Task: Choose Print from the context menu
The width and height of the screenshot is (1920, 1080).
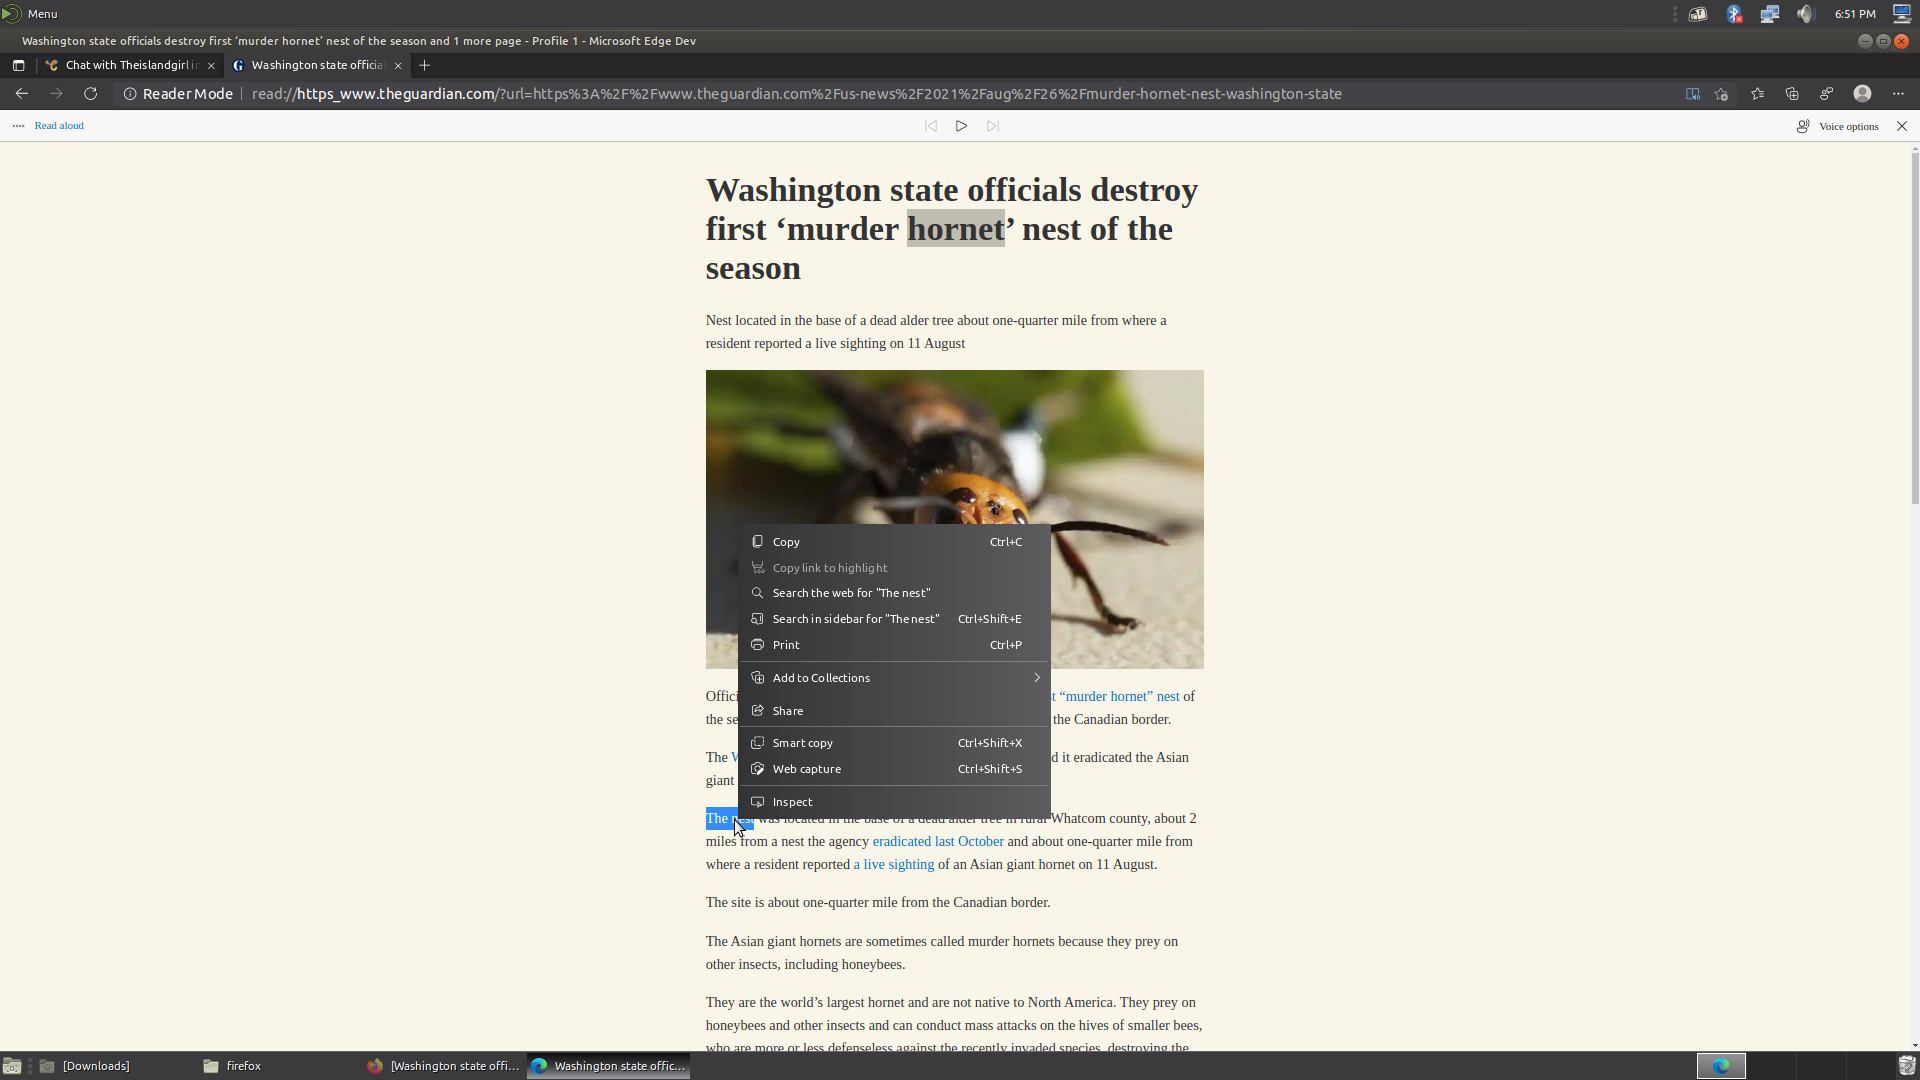Action: pyautogui.click(x=894, y=645)
